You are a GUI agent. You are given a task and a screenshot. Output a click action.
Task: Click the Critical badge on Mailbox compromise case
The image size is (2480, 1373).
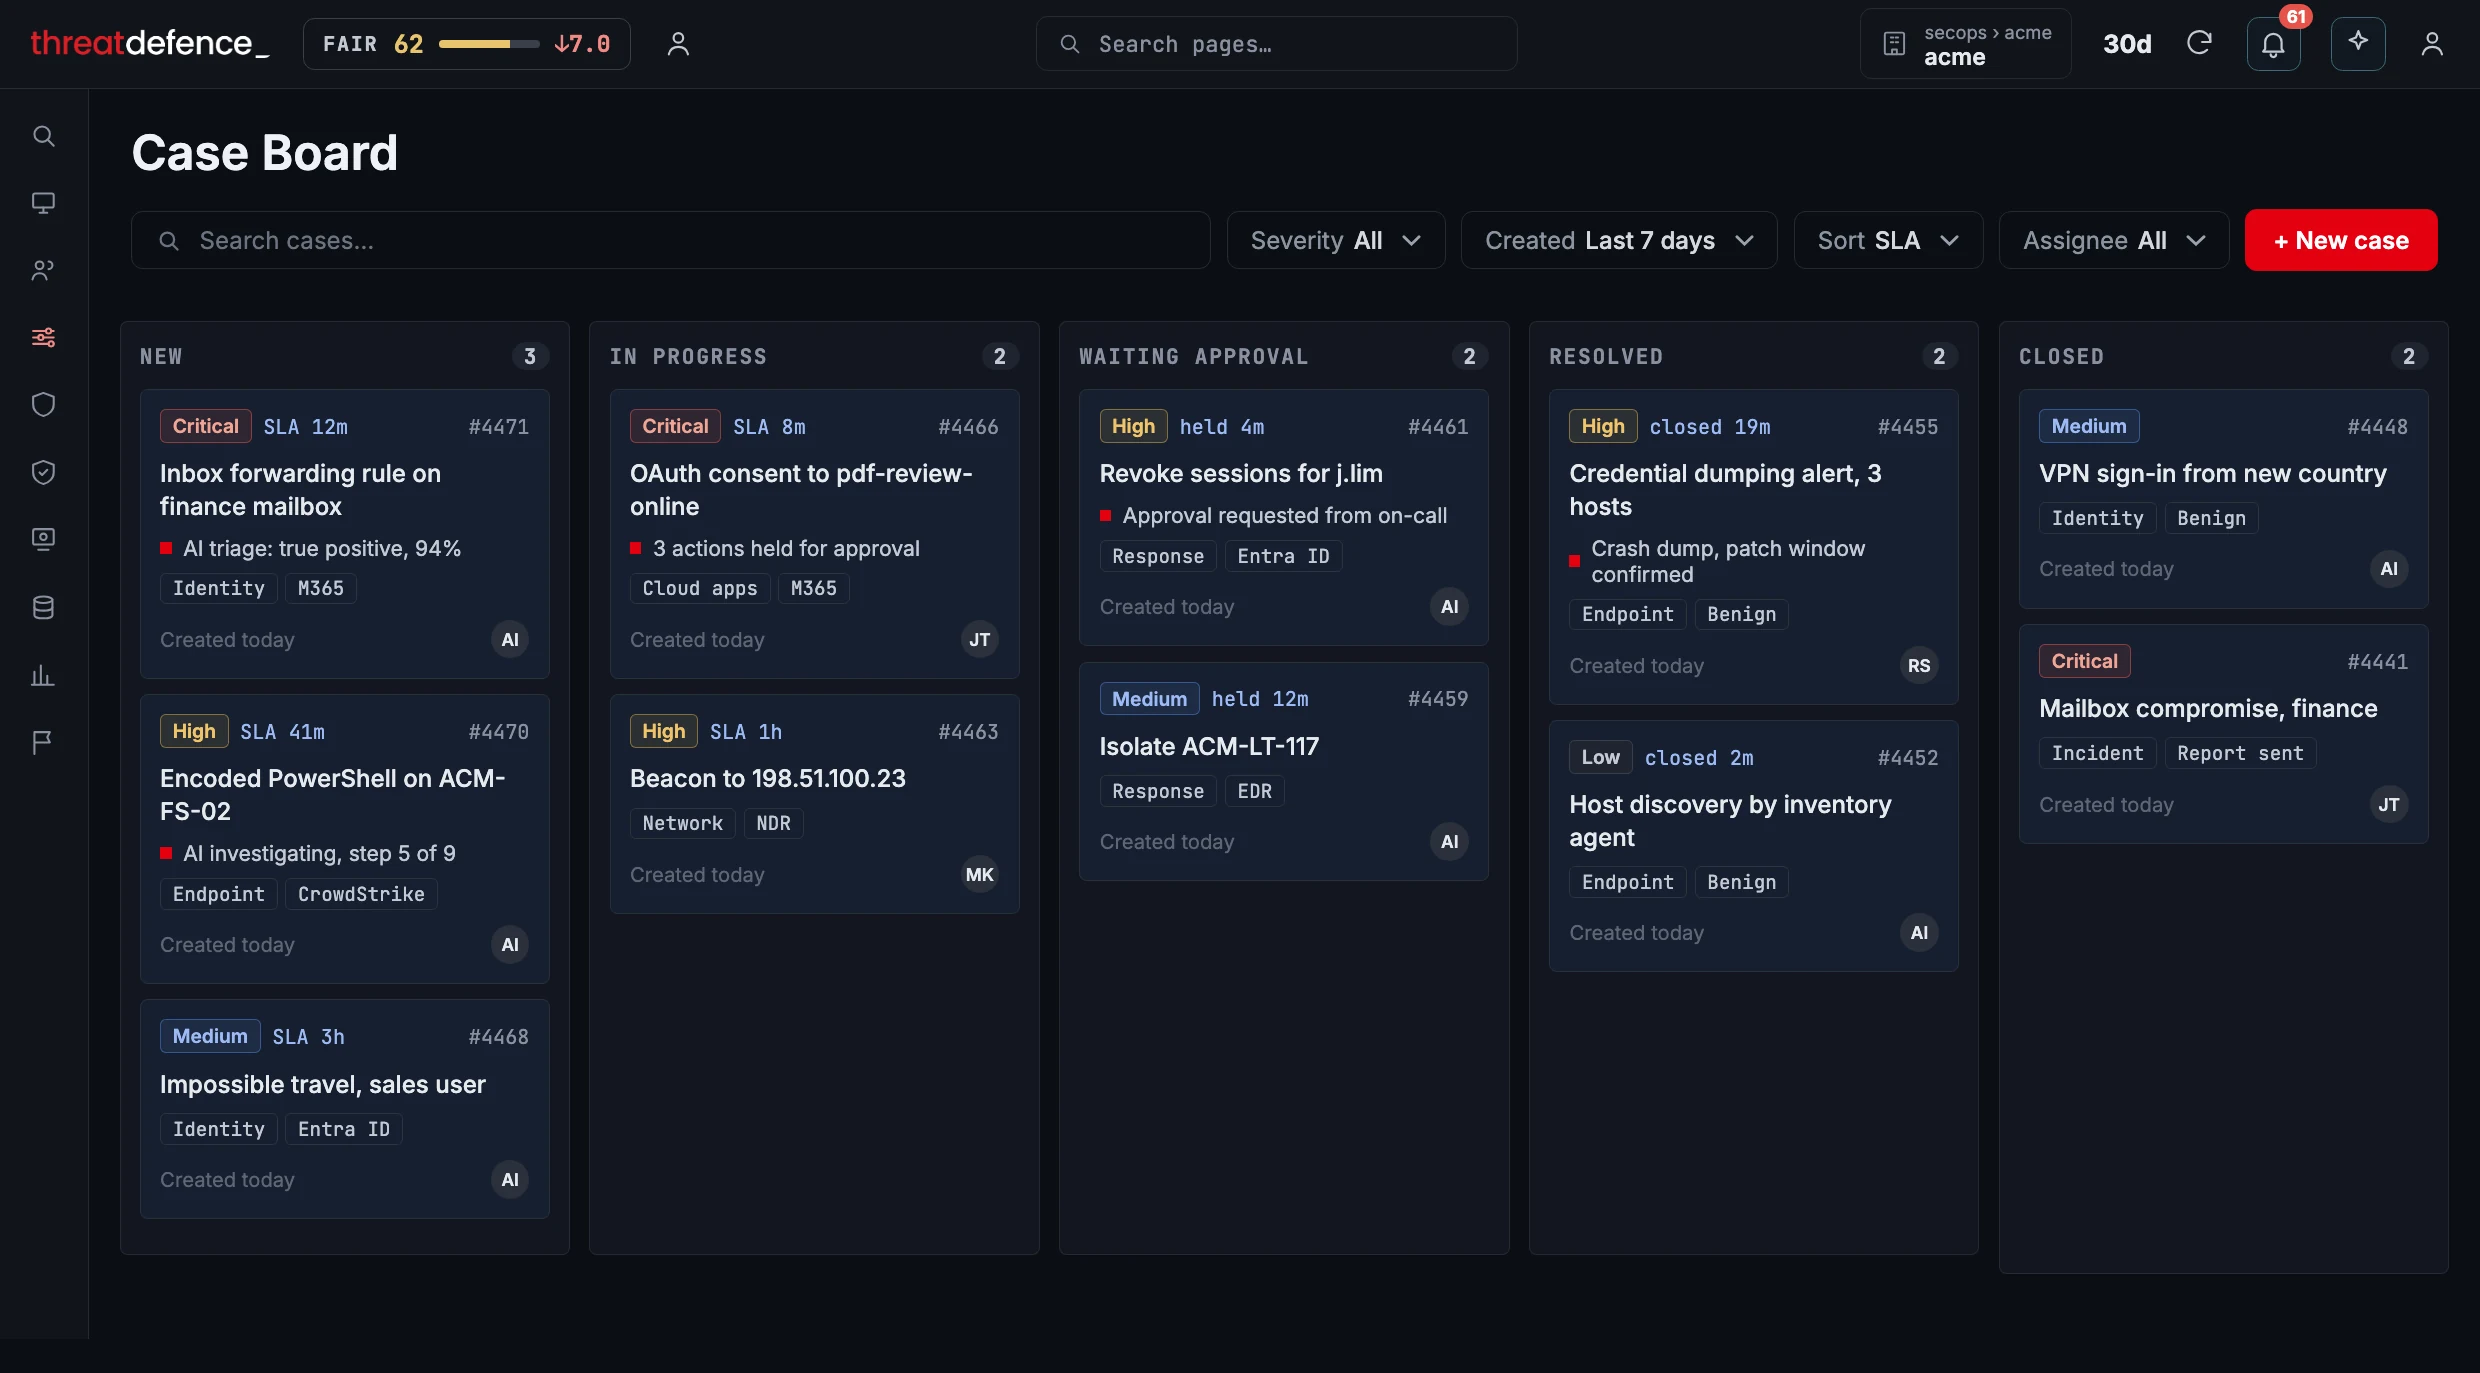pyautogui.click(x=2084, y=661)
